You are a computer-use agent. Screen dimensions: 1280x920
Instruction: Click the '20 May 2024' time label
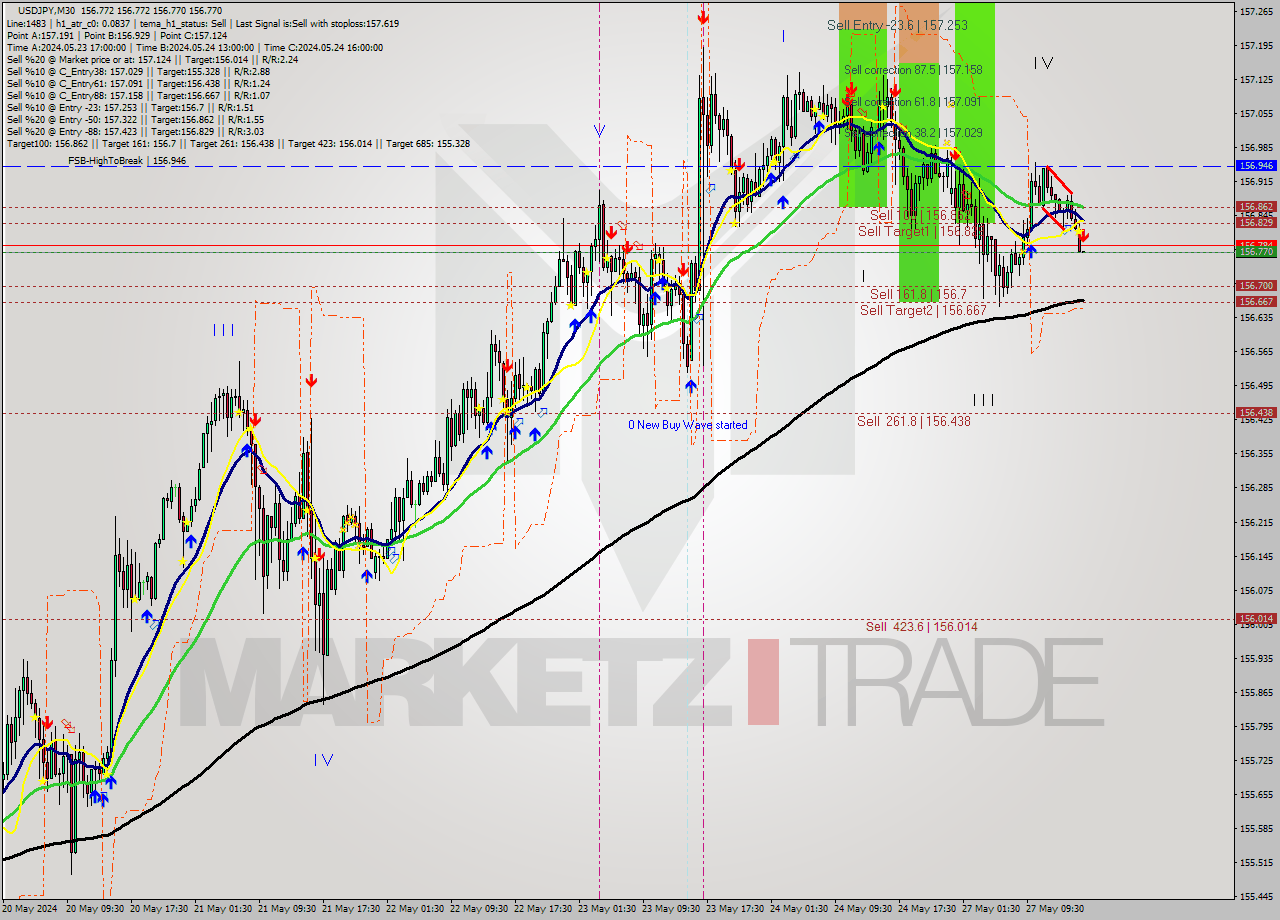point(29,909)
